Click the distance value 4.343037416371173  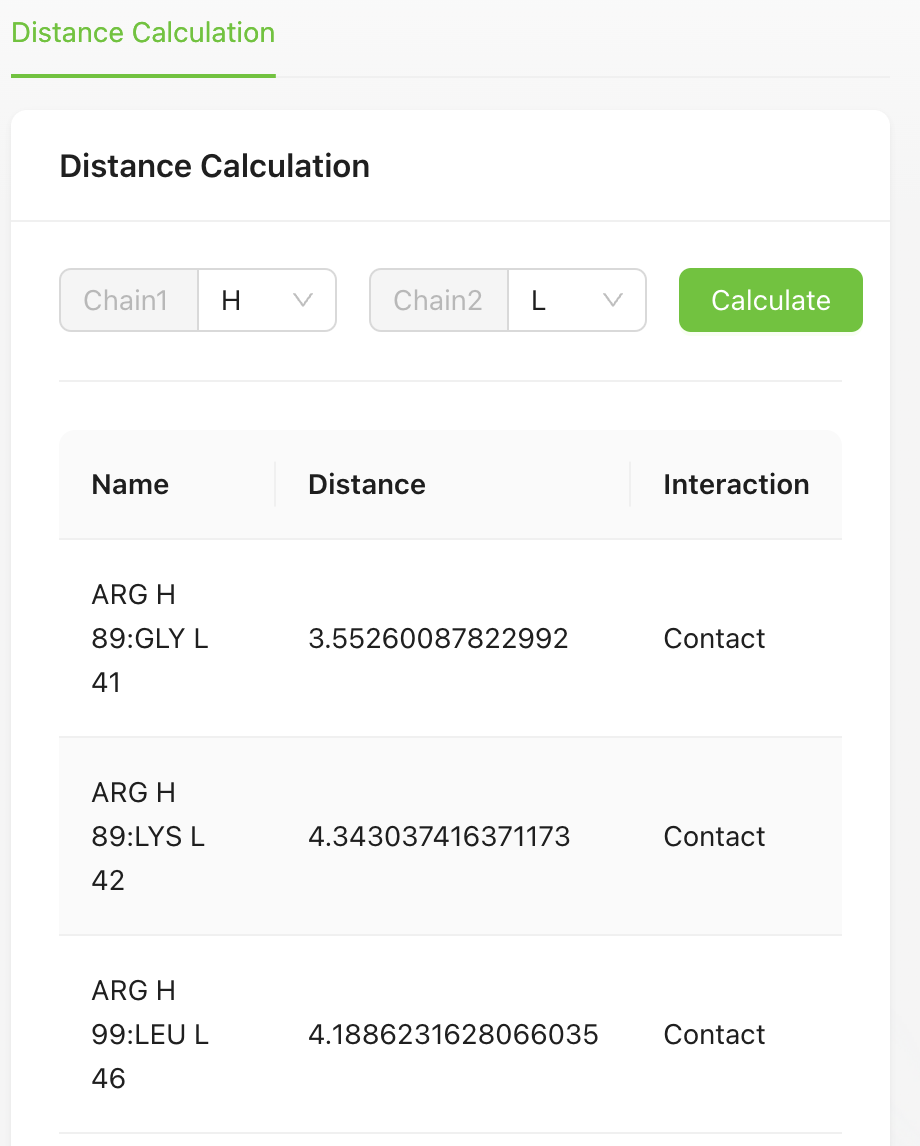click(438, 836)
